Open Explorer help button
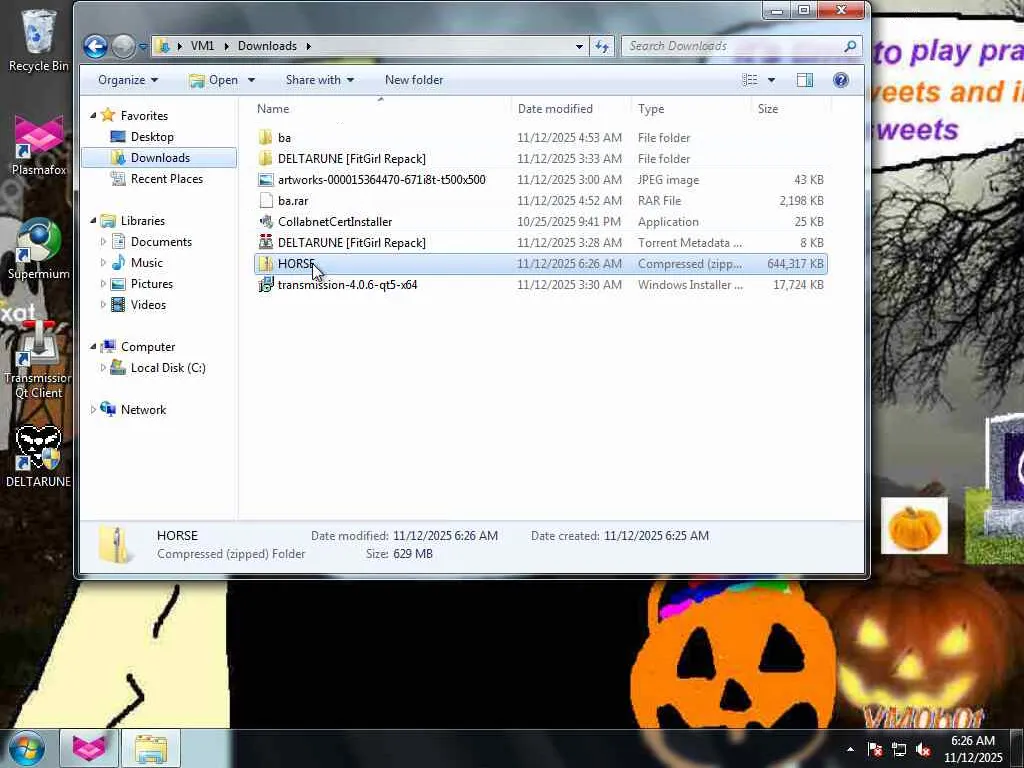This screenshot has height=768, width=1024. pyautogui.click(x=840, y=80)
